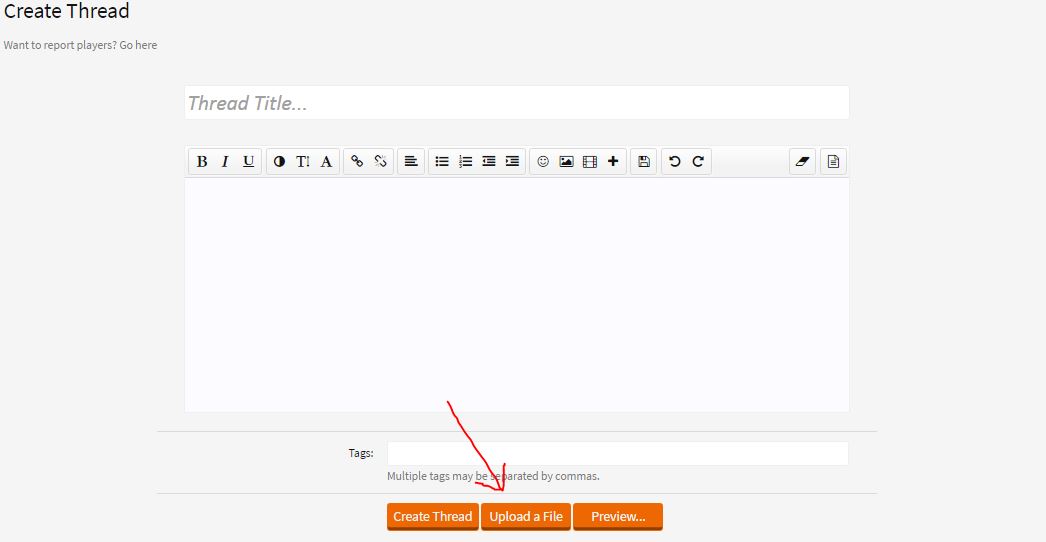Viewport: 1046px width, 542px height.
Task: Open the Preview button
Action: pos(618,517)
